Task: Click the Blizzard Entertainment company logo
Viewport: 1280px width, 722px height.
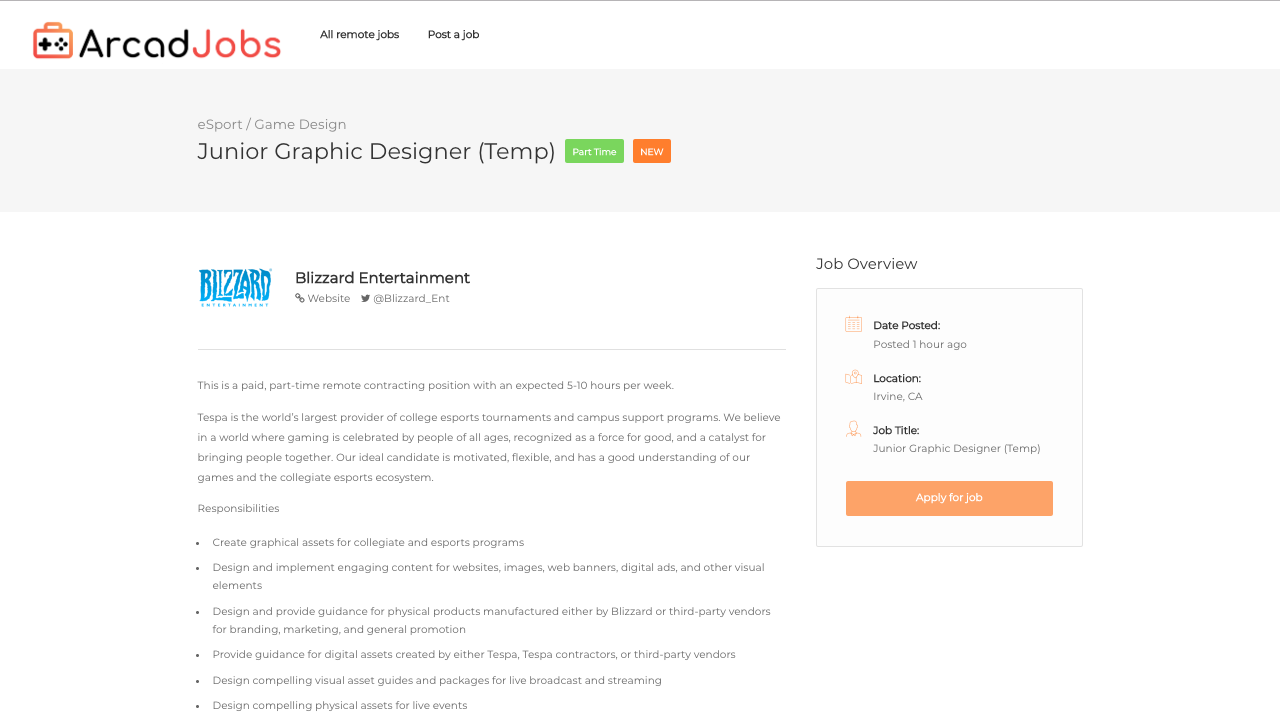Action: tap(235, 286)
